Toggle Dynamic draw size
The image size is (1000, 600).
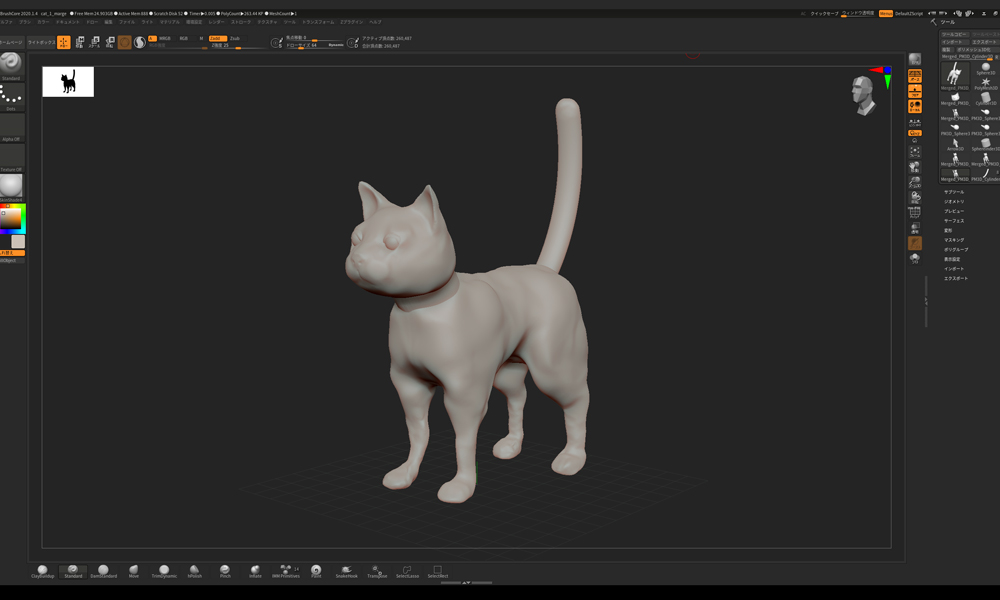point(336,45)
